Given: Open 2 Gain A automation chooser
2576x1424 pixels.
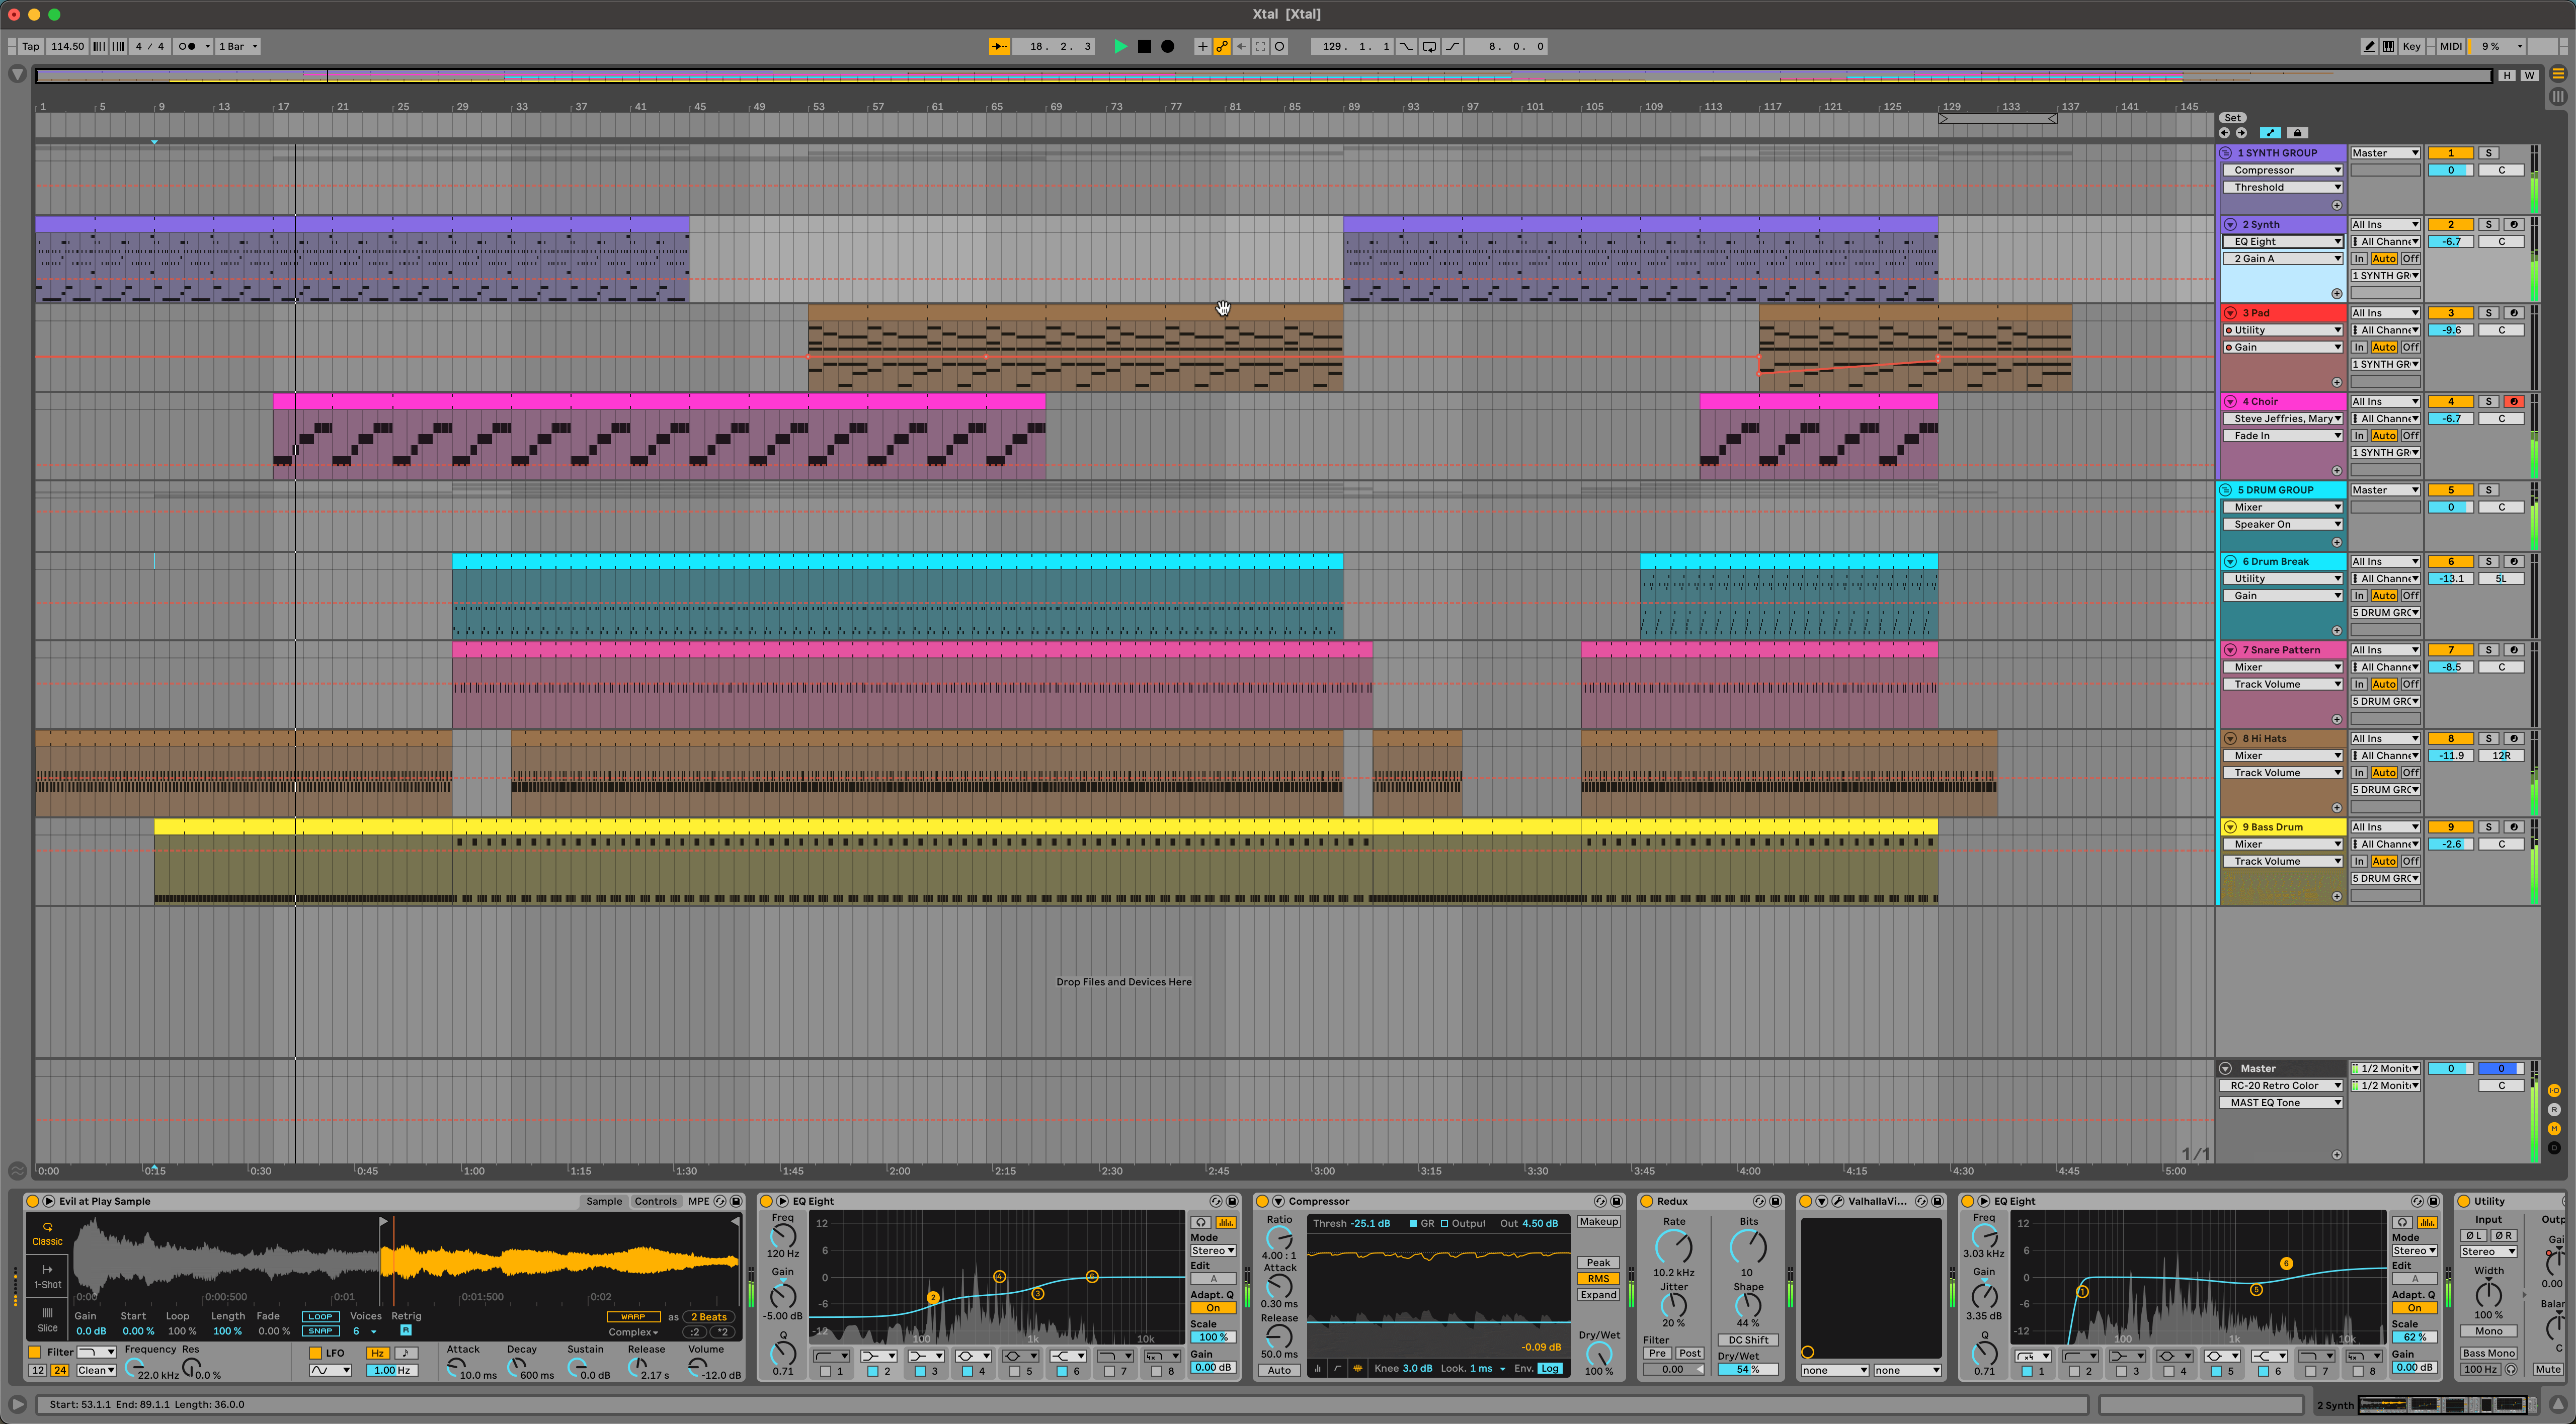Looking at the screenshot, I should click(x=2283, y=259).
